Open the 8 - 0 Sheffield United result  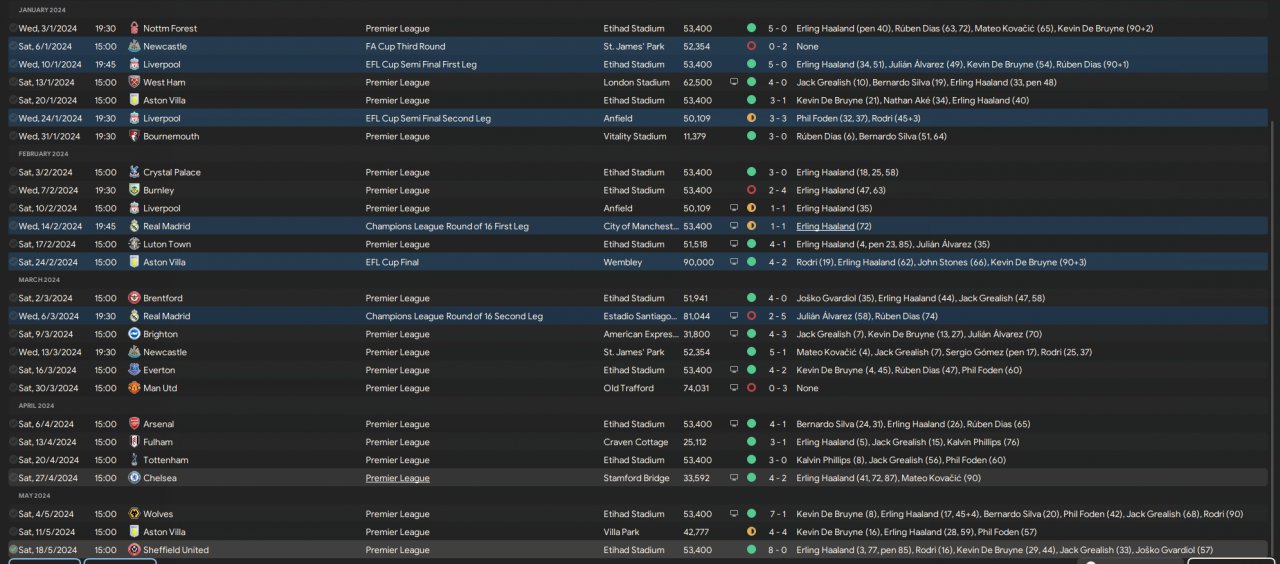tap(777, 550)
